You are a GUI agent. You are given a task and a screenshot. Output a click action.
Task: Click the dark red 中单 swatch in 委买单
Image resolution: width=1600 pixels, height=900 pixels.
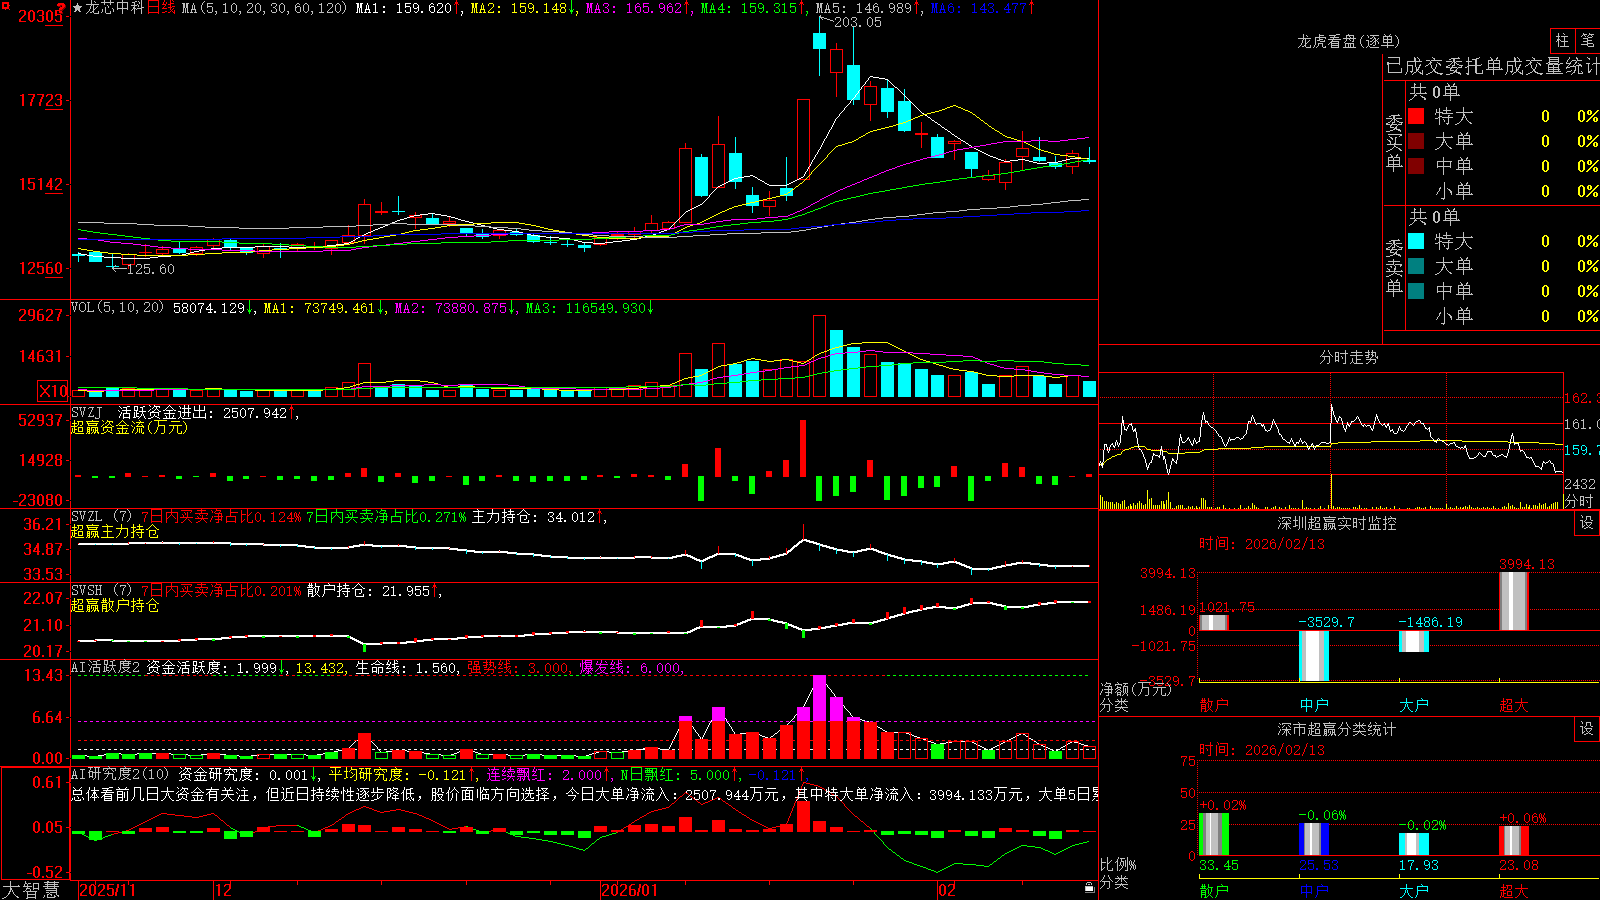click(1416, 166)
